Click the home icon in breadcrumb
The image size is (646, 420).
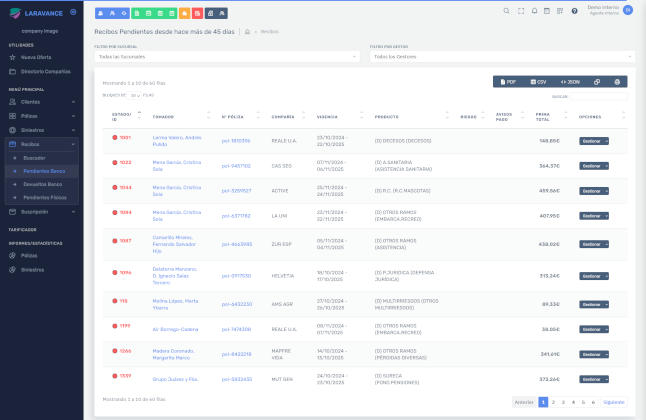pyautogui.click(x=247, y=32)
